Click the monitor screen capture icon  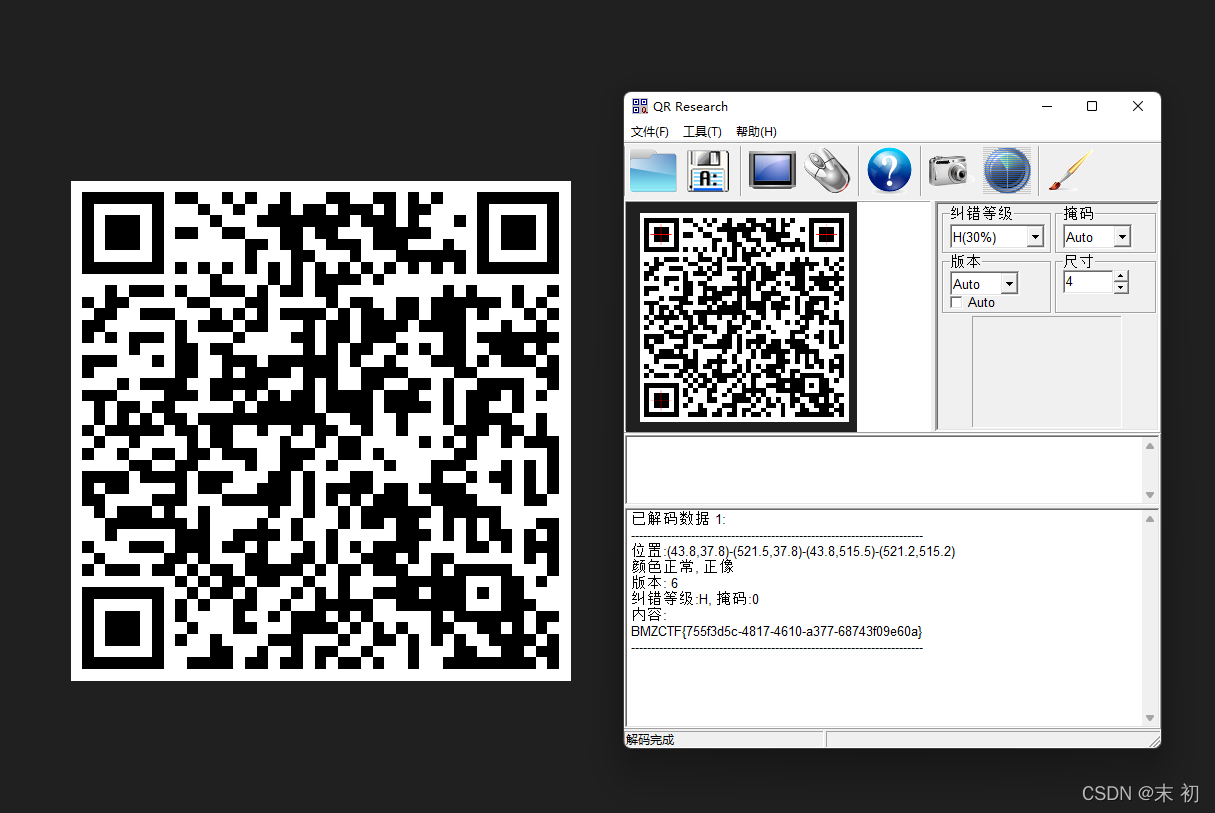(x=772, y=171)
